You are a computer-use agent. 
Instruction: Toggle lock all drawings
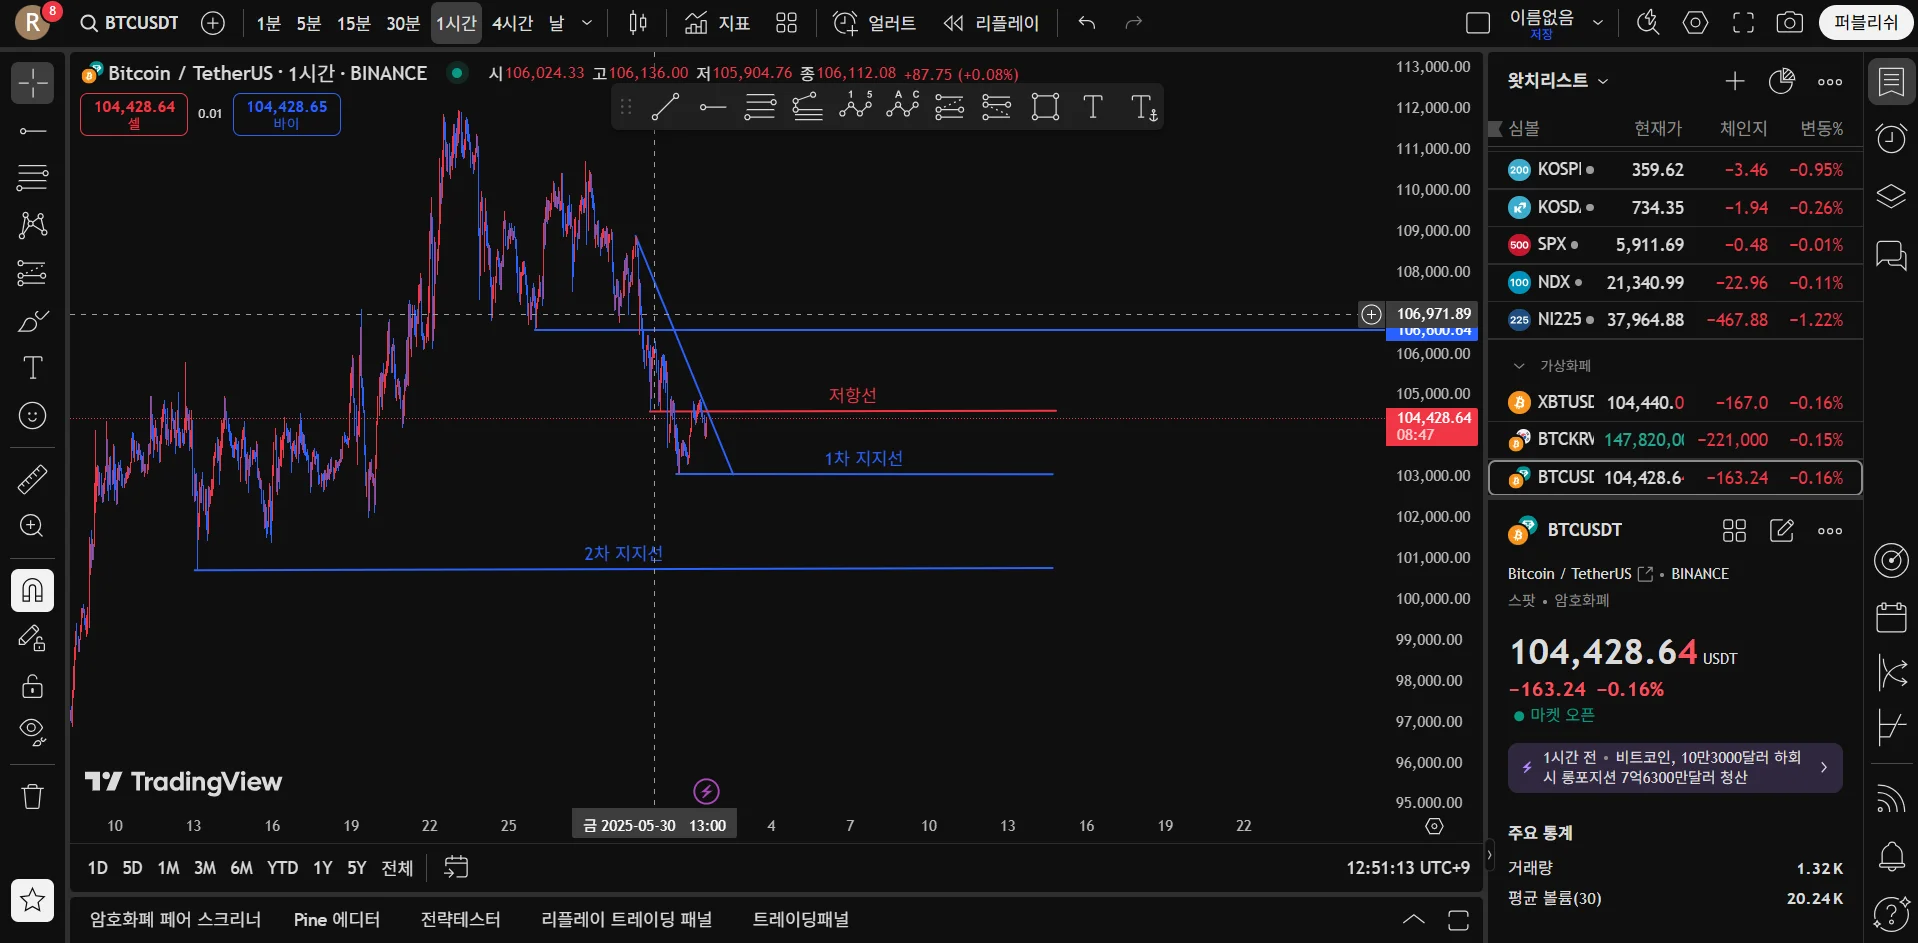click(33, 685)
